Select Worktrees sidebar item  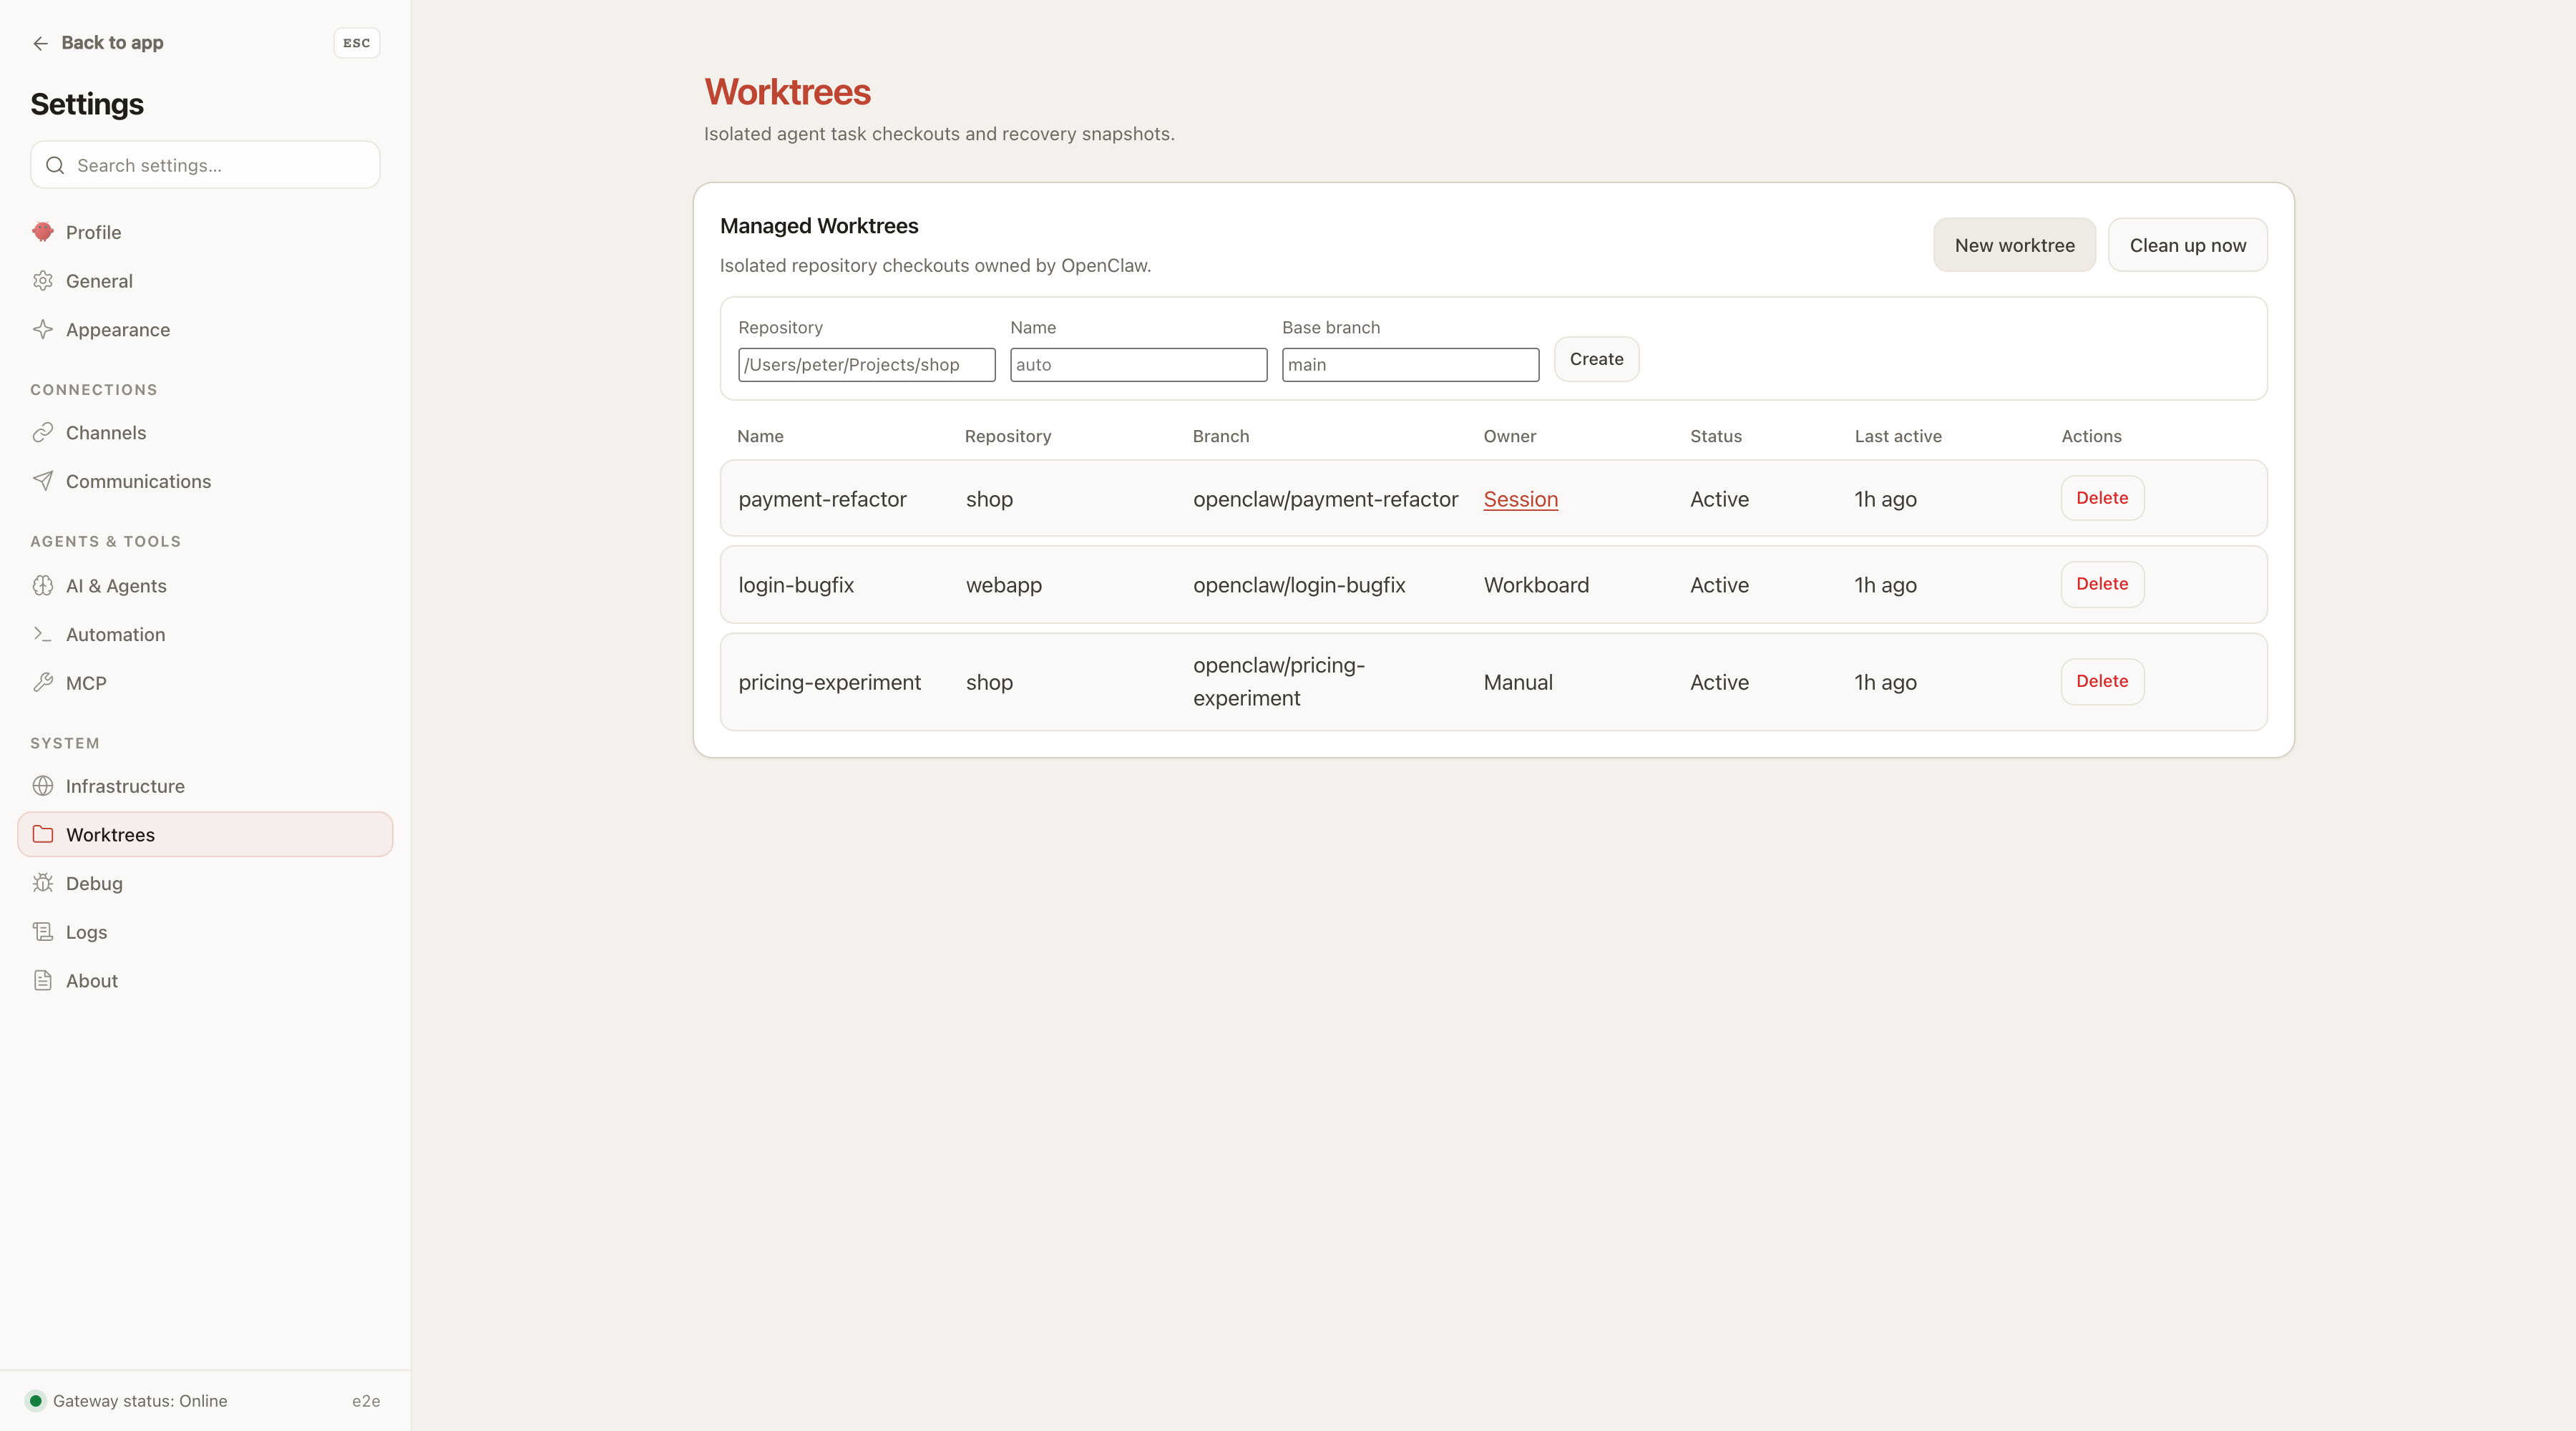coord(205,834)
